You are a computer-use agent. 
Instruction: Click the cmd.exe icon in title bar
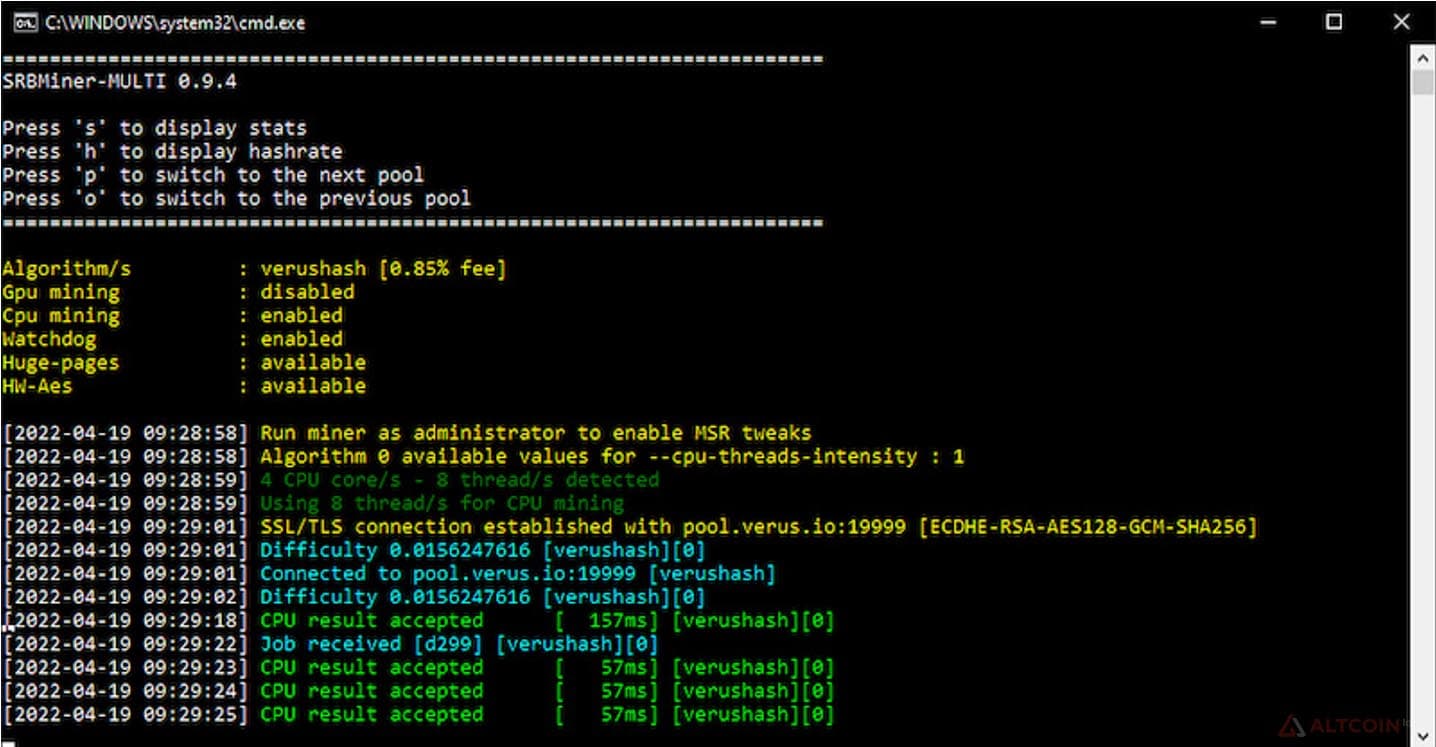click(25, 22)
